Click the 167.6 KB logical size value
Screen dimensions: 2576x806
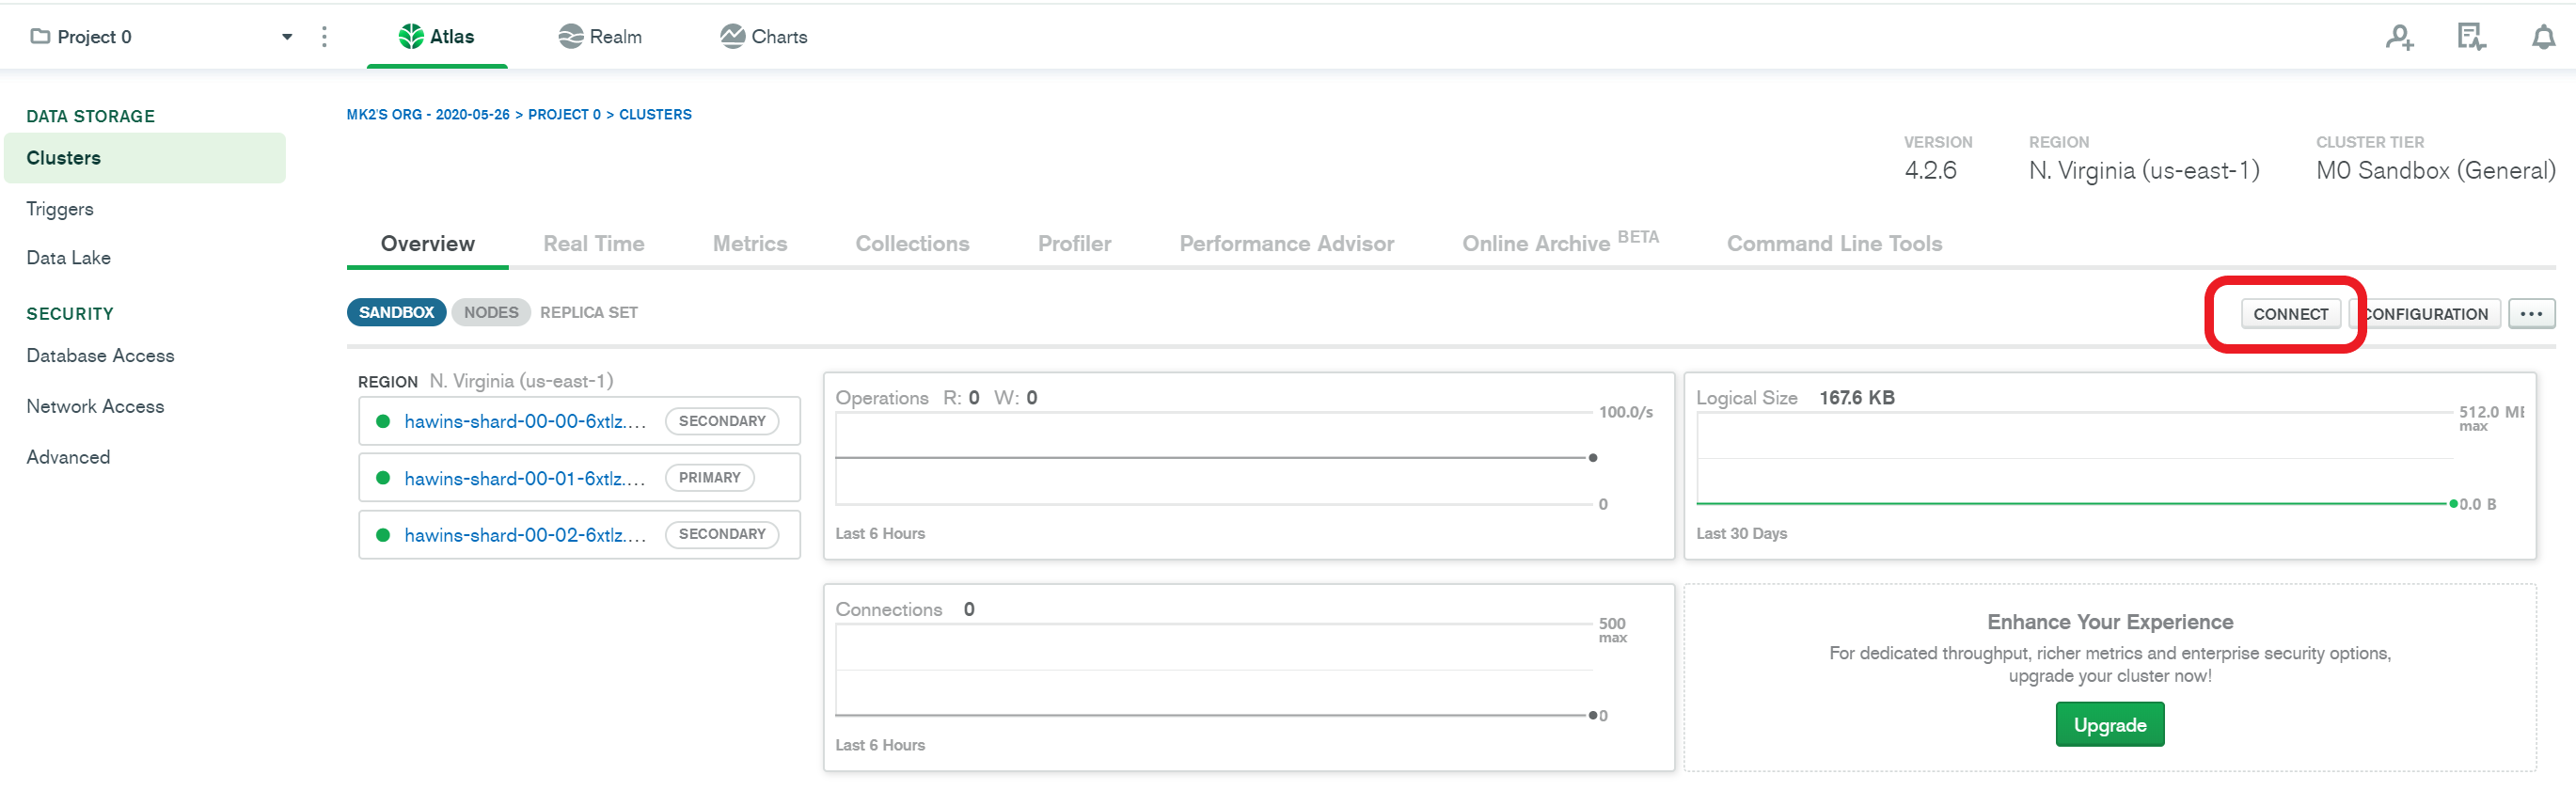pyautogui.click(x=1857, y=398)
